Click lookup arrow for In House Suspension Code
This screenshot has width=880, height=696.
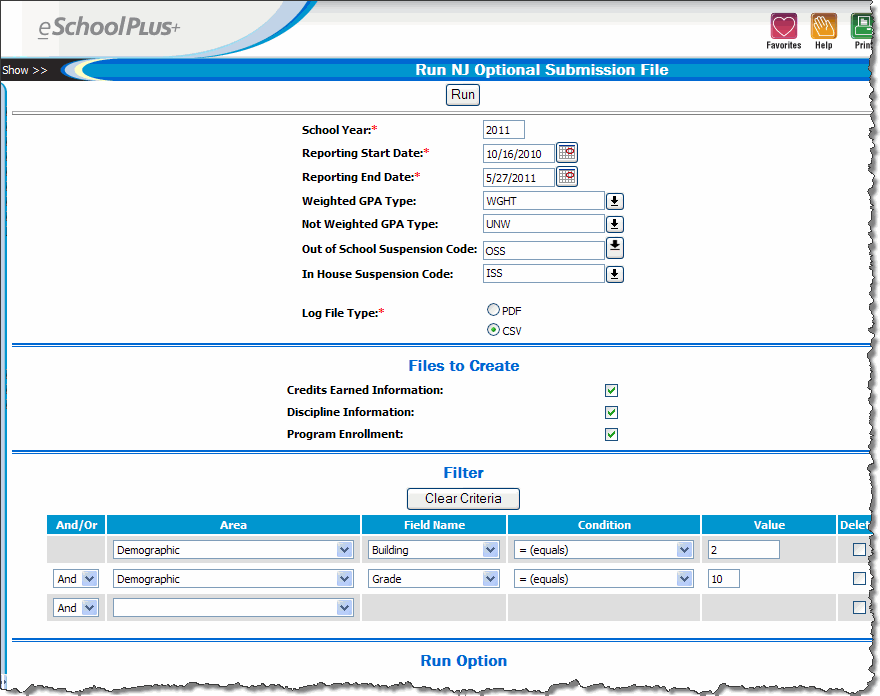pyautogui.click(x=615, y=274)
